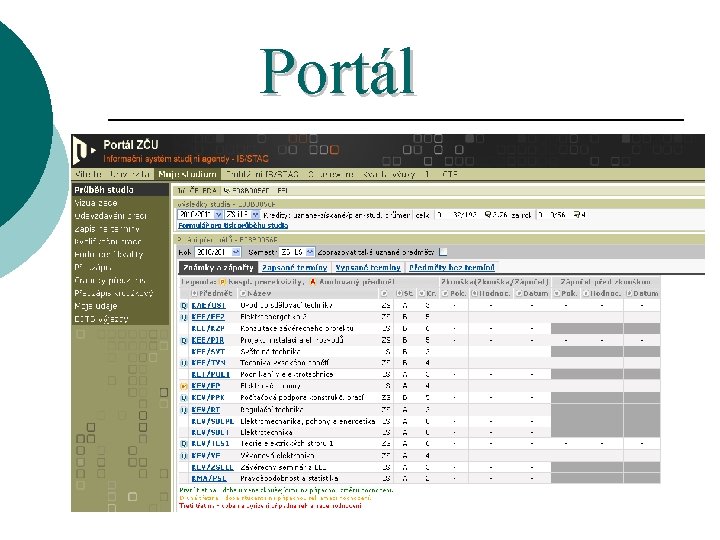Image resolution: width=720 pixels, height=540 pixels.
Task: Open KEV/ZSEEE course link
Action: pyautogui.click(x=213, y=467)
